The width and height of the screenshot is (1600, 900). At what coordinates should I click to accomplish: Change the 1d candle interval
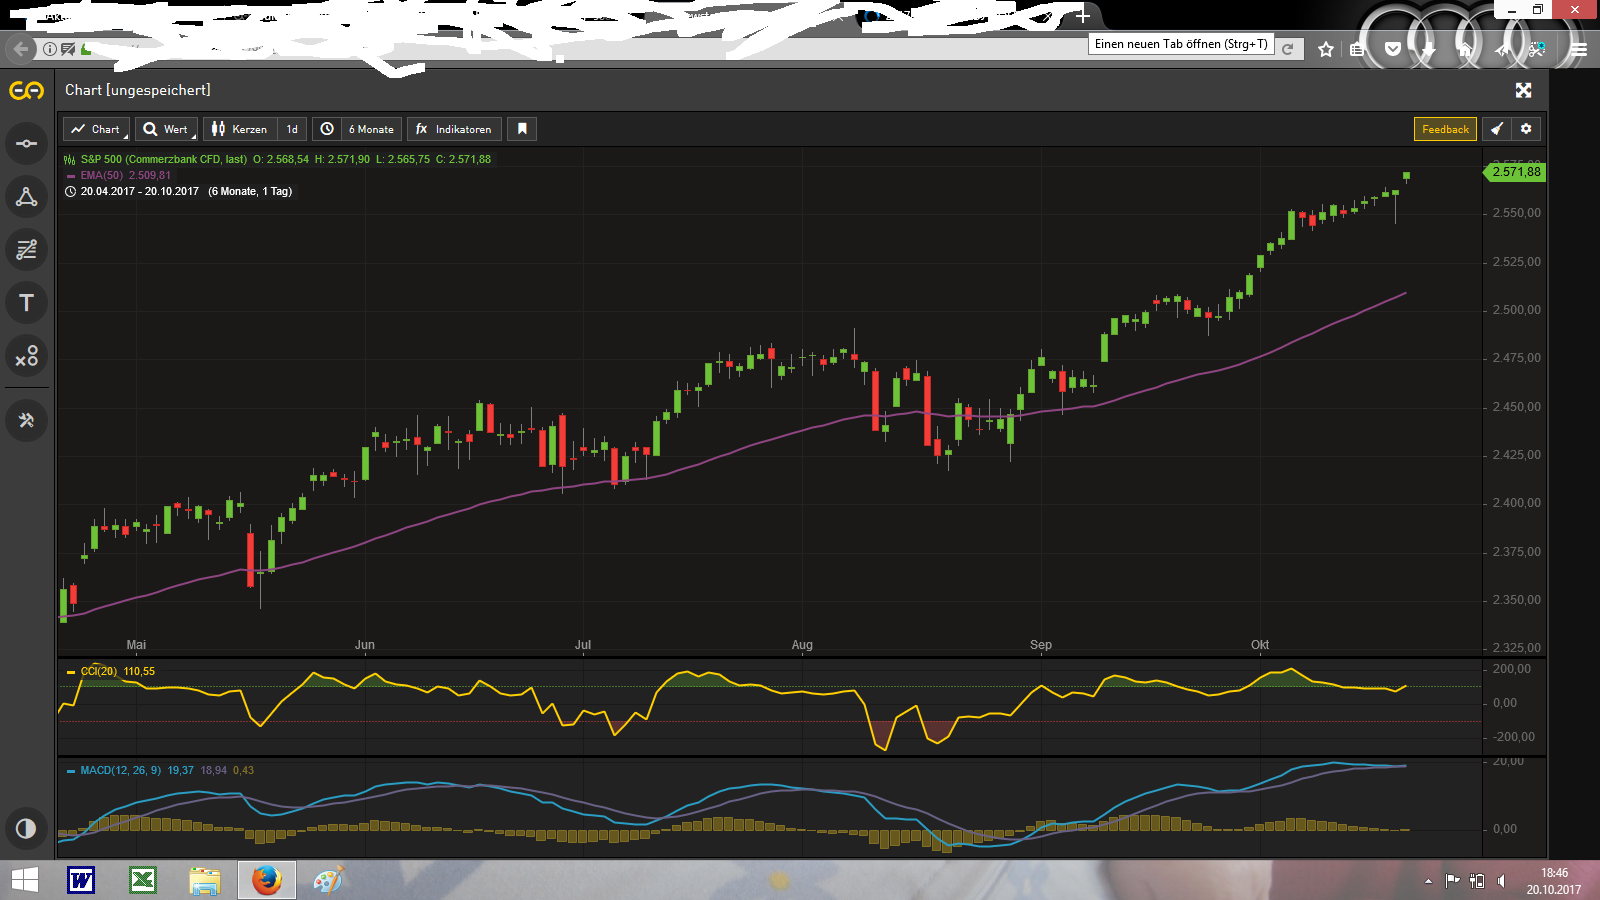292,129
